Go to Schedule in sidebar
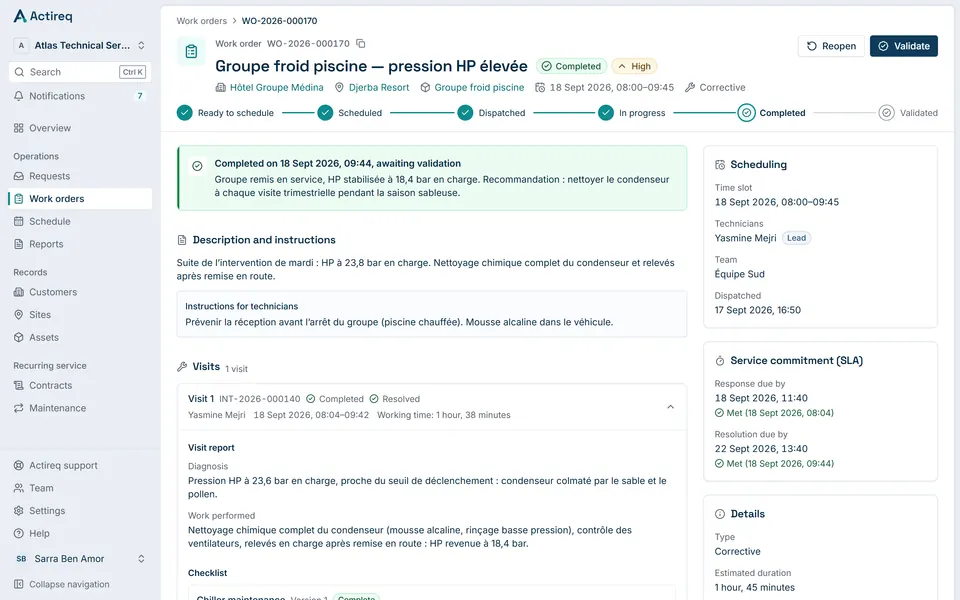This screenshot has width=960, height=600. [80, 222]
